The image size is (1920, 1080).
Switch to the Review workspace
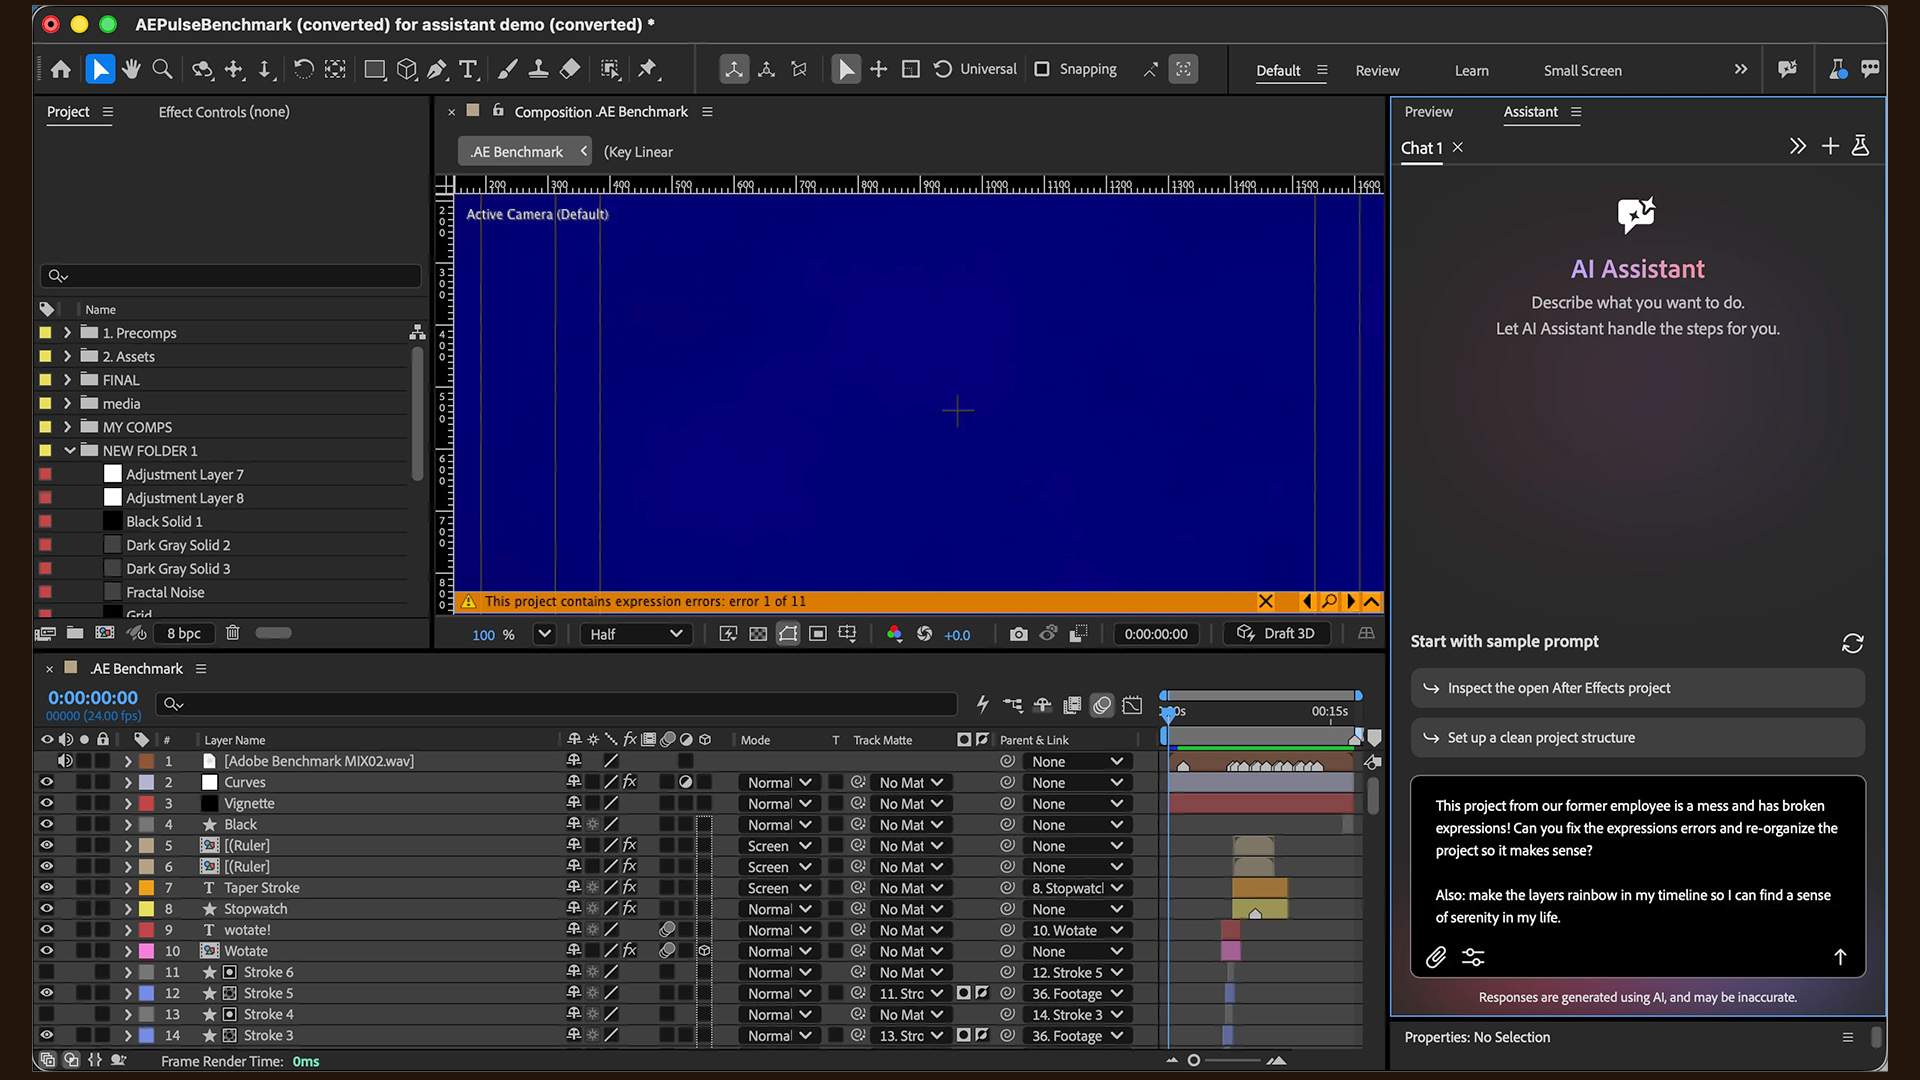coord(1377,71)
